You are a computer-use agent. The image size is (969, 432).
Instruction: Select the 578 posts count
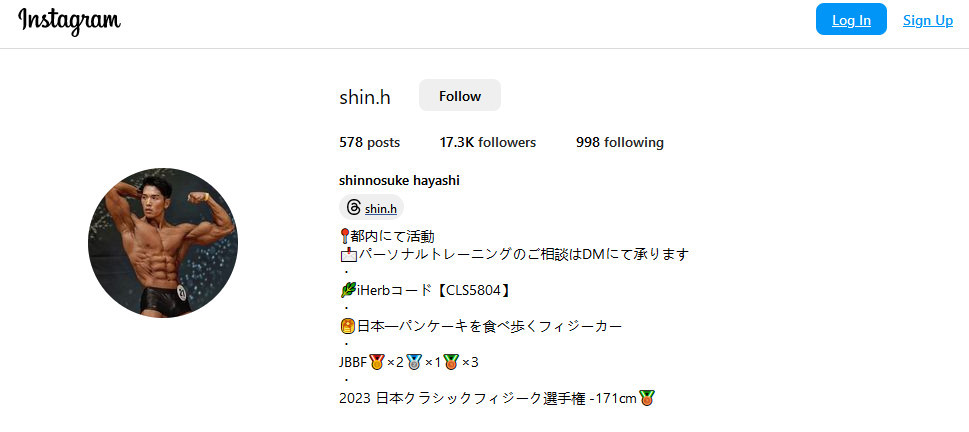point(370,143)
